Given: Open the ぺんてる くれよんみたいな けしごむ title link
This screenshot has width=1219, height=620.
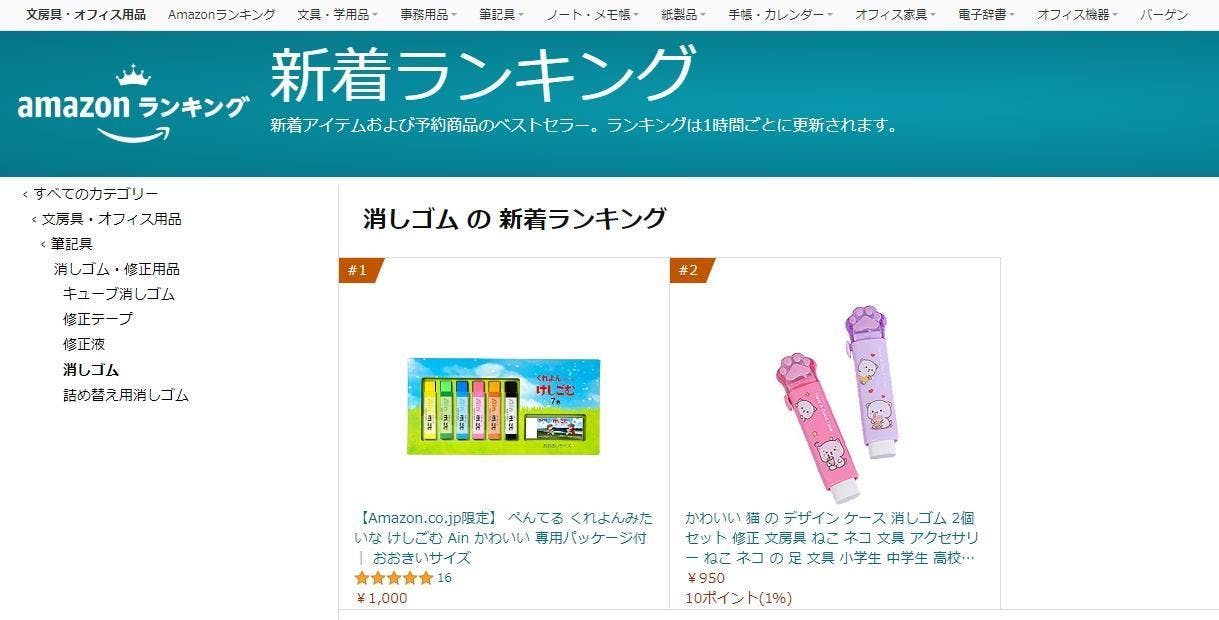Looking at the screenshot, I should tap(503, 538).
